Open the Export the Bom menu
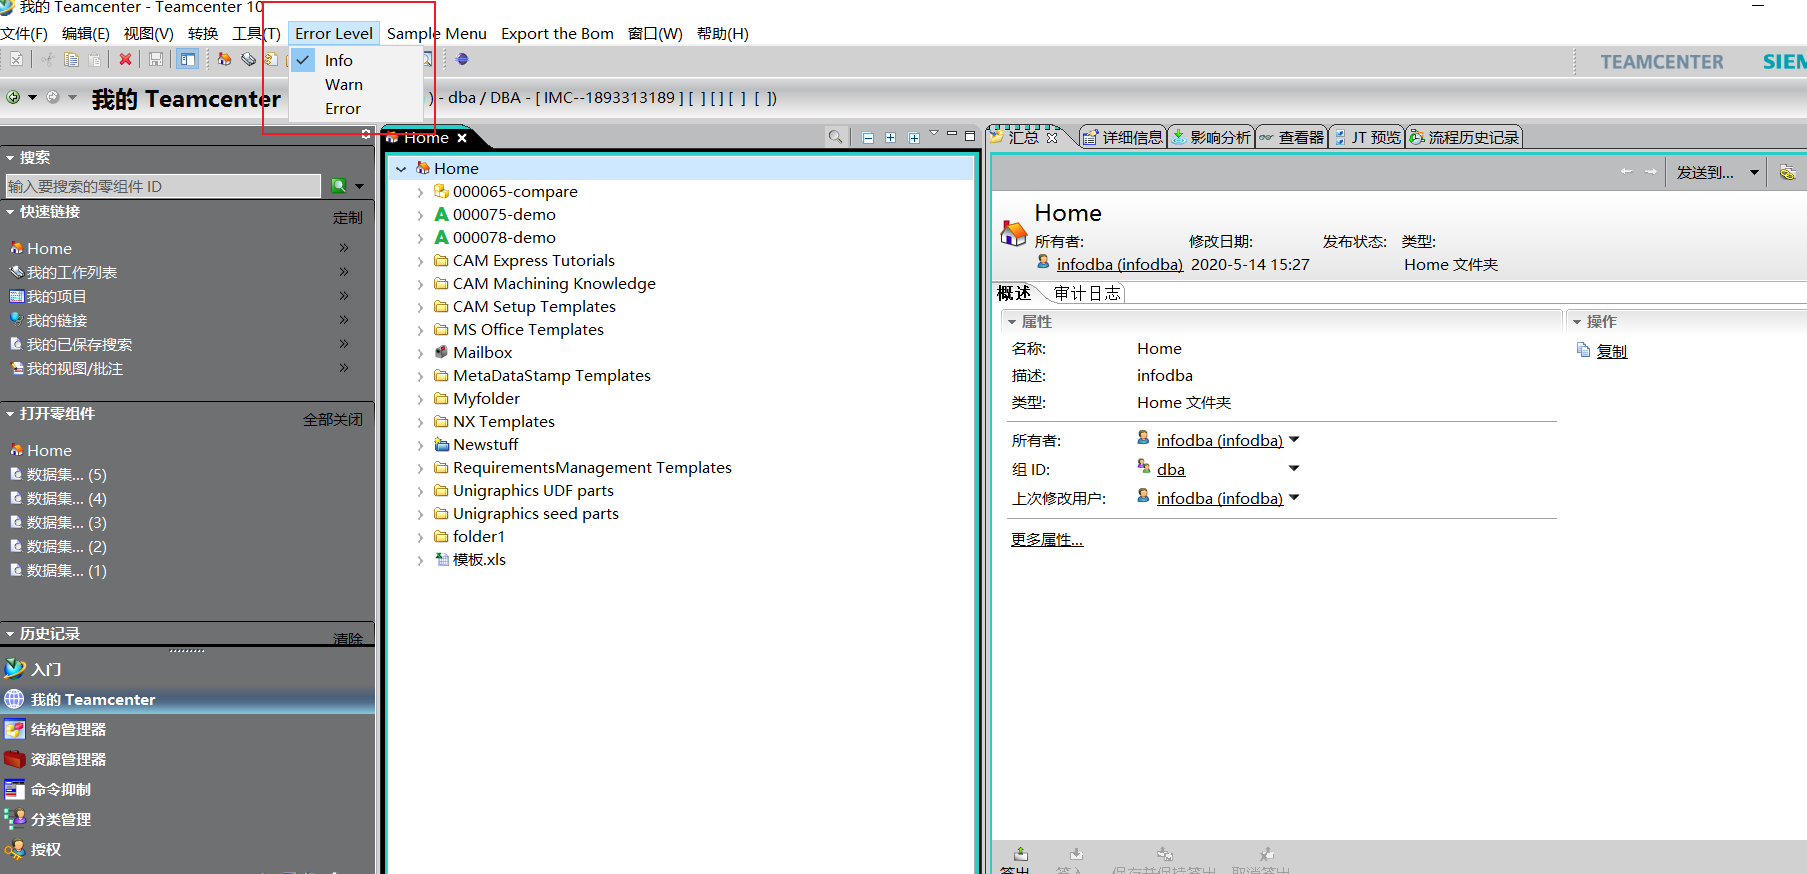The image size is (1807, 874). [557, 33]
